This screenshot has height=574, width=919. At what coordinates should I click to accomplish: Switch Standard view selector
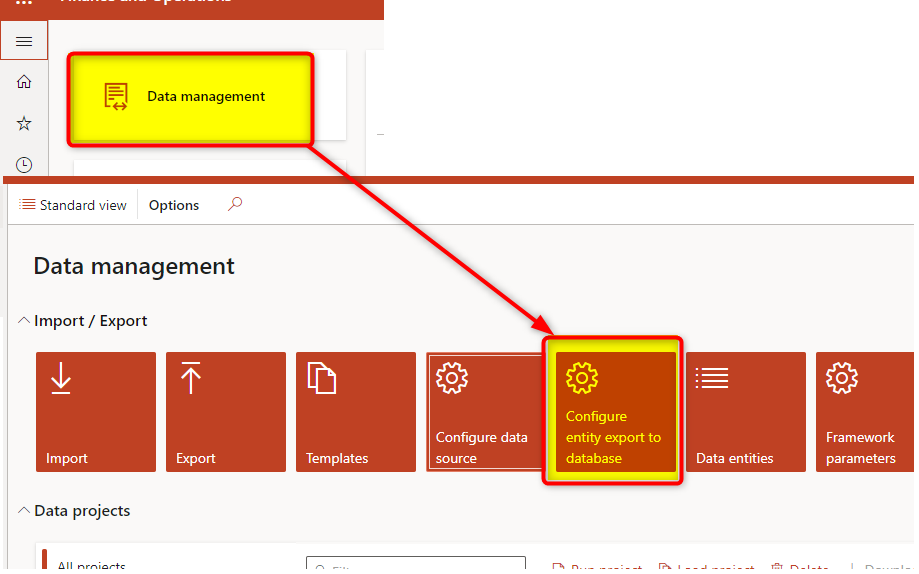tap(73, 205)
